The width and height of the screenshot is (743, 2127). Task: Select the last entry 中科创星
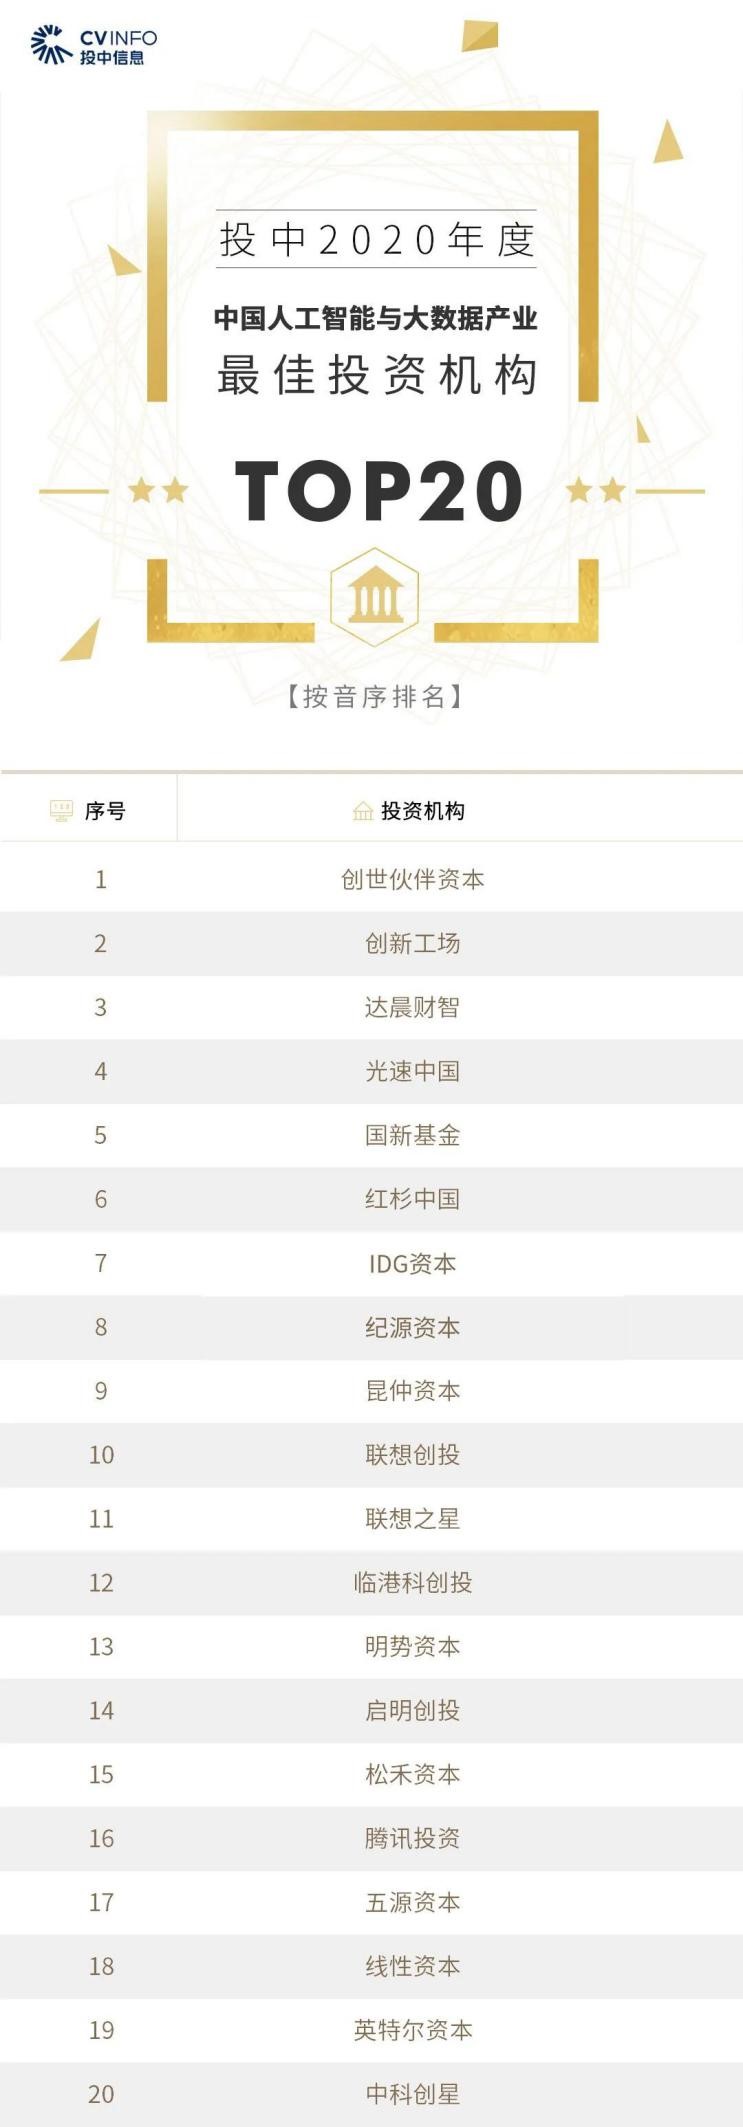pyautogui.click(x=412, y=2094)
